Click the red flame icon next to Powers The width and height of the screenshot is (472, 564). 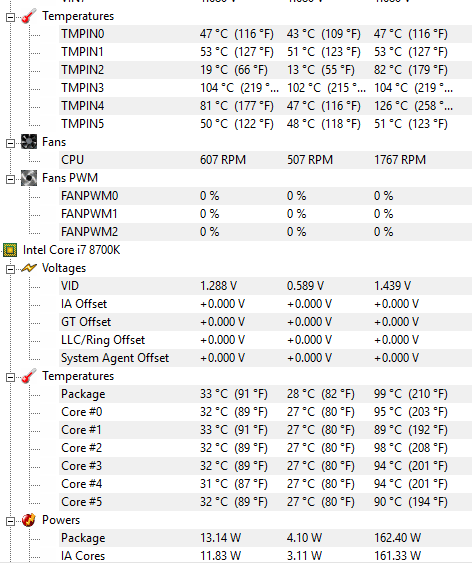29,520
